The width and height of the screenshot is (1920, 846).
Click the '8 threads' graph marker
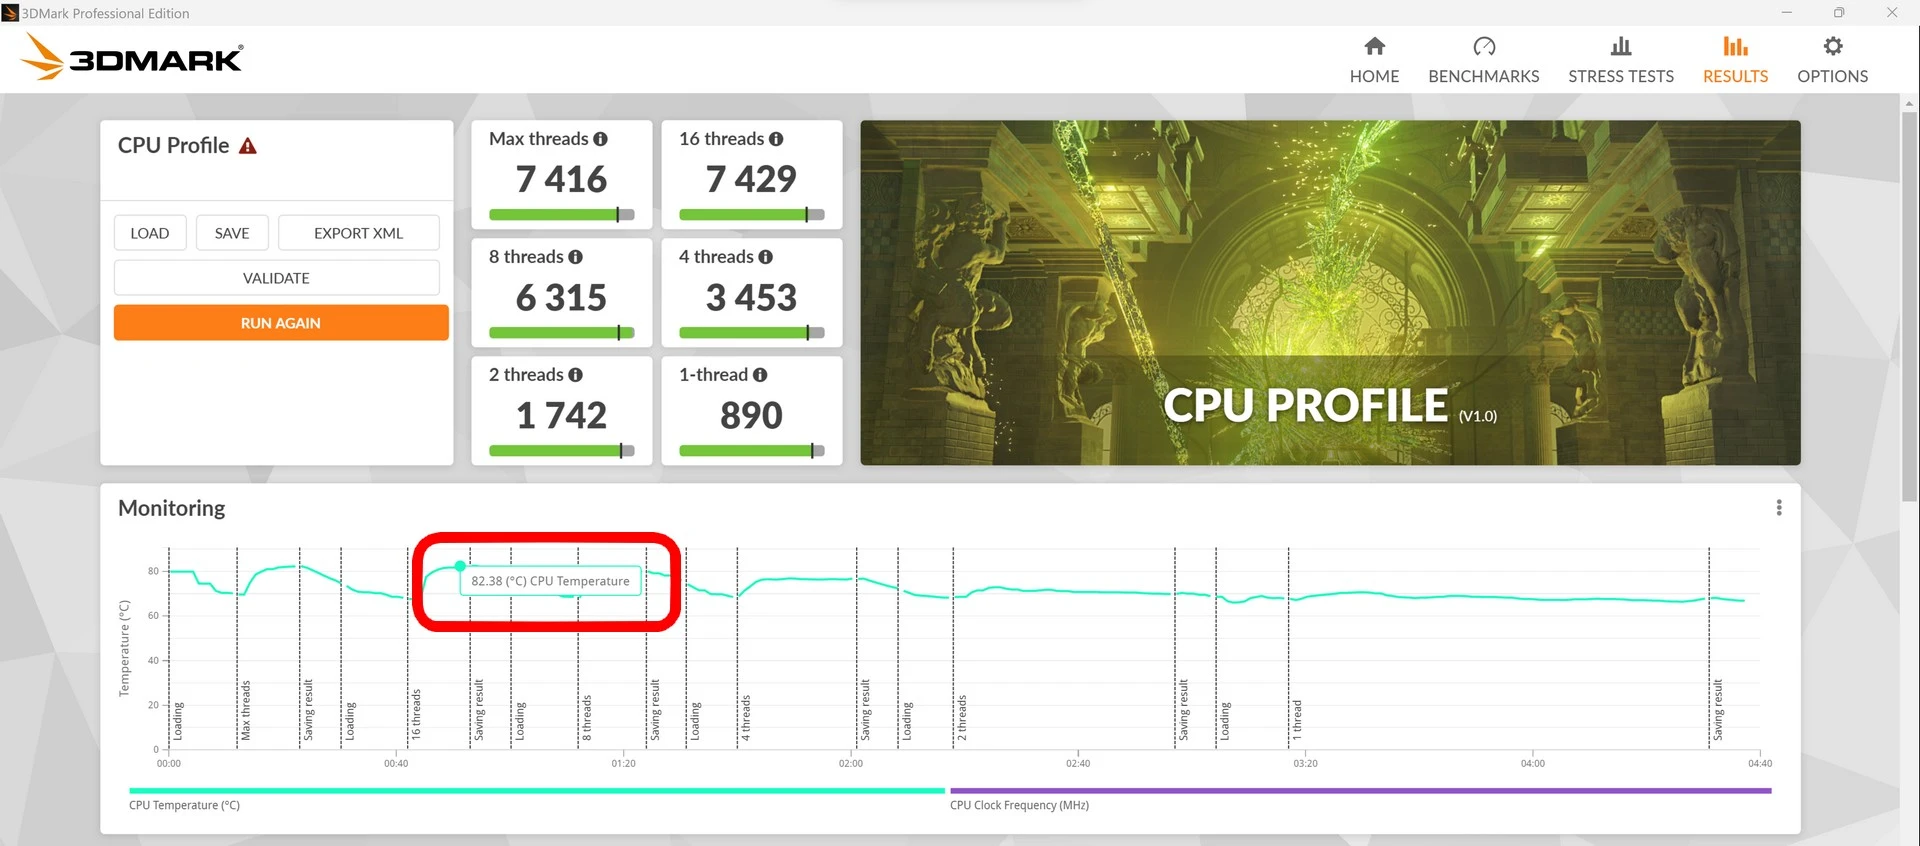click(586, 717)
